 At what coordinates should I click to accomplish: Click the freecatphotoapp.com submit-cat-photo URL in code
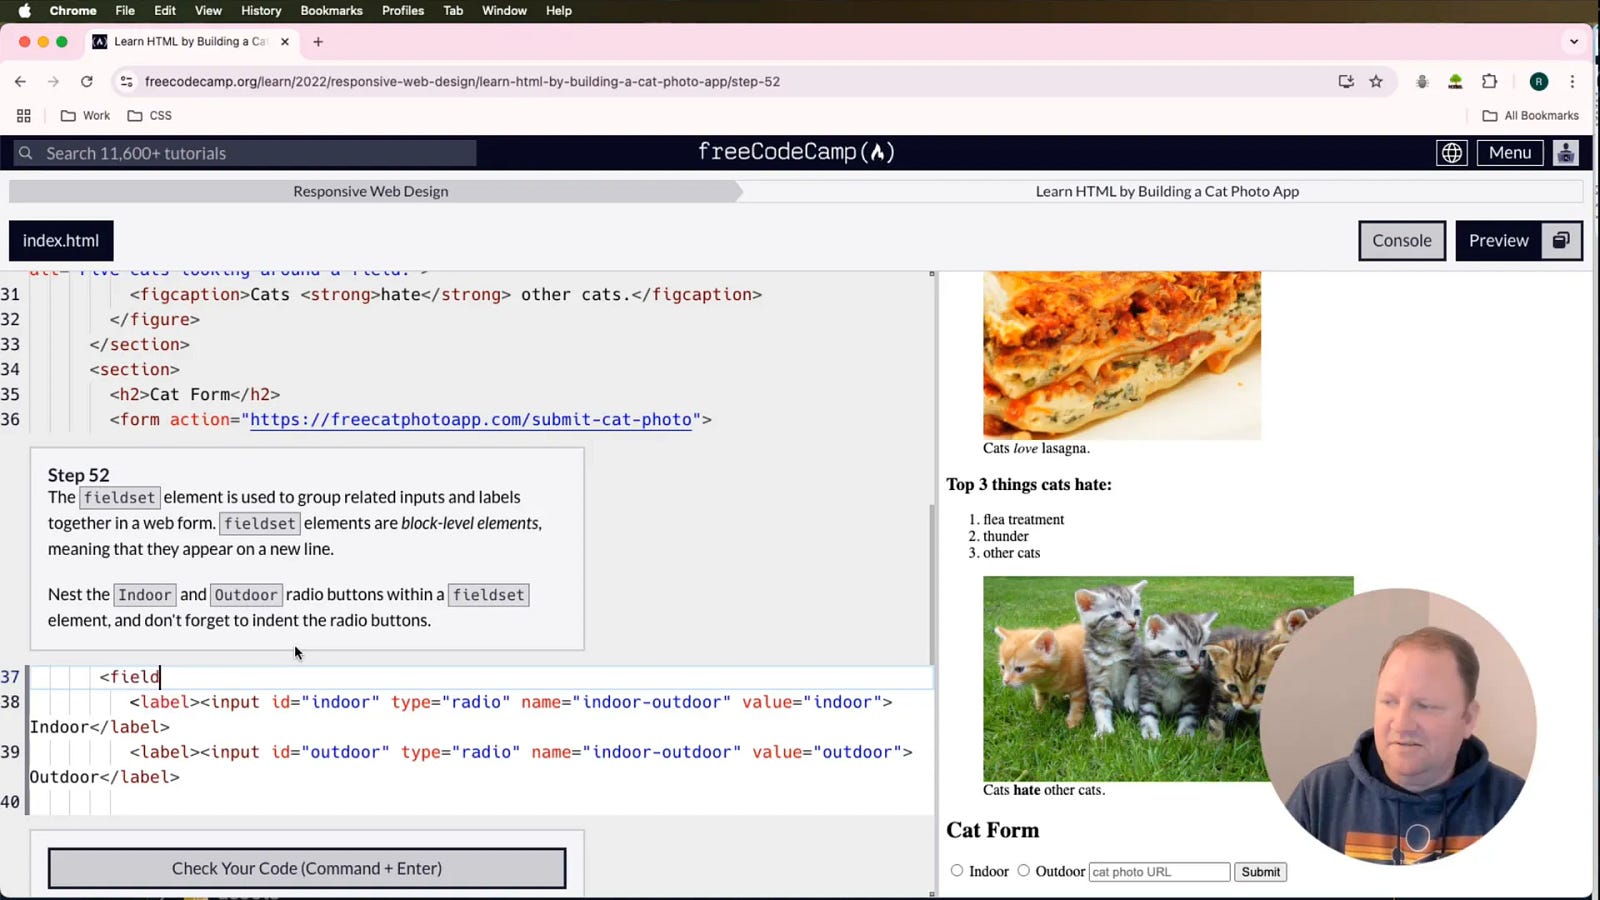[x=471, y=420]
